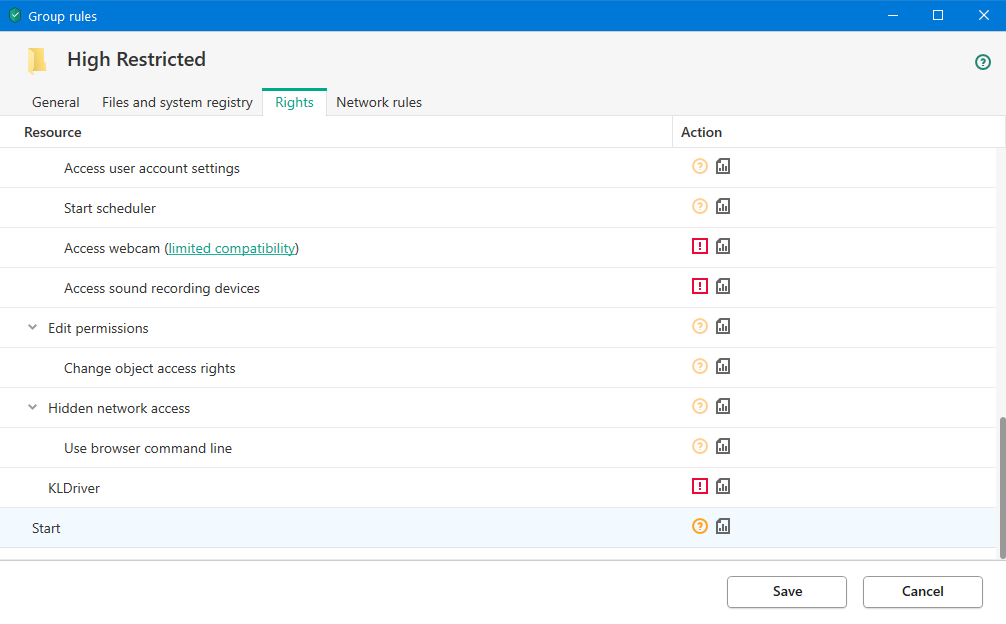Click the log events icon for Start row
This screenshot has height=624, width=1006.
pos(723,526)
